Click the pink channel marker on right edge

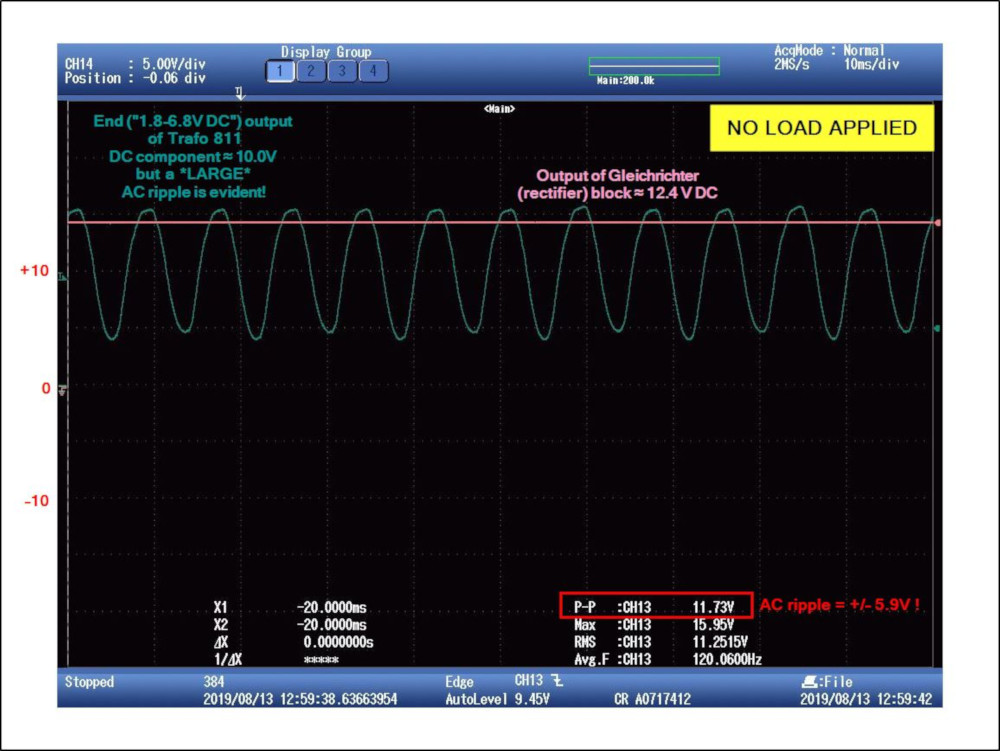[x=937, y=222]
